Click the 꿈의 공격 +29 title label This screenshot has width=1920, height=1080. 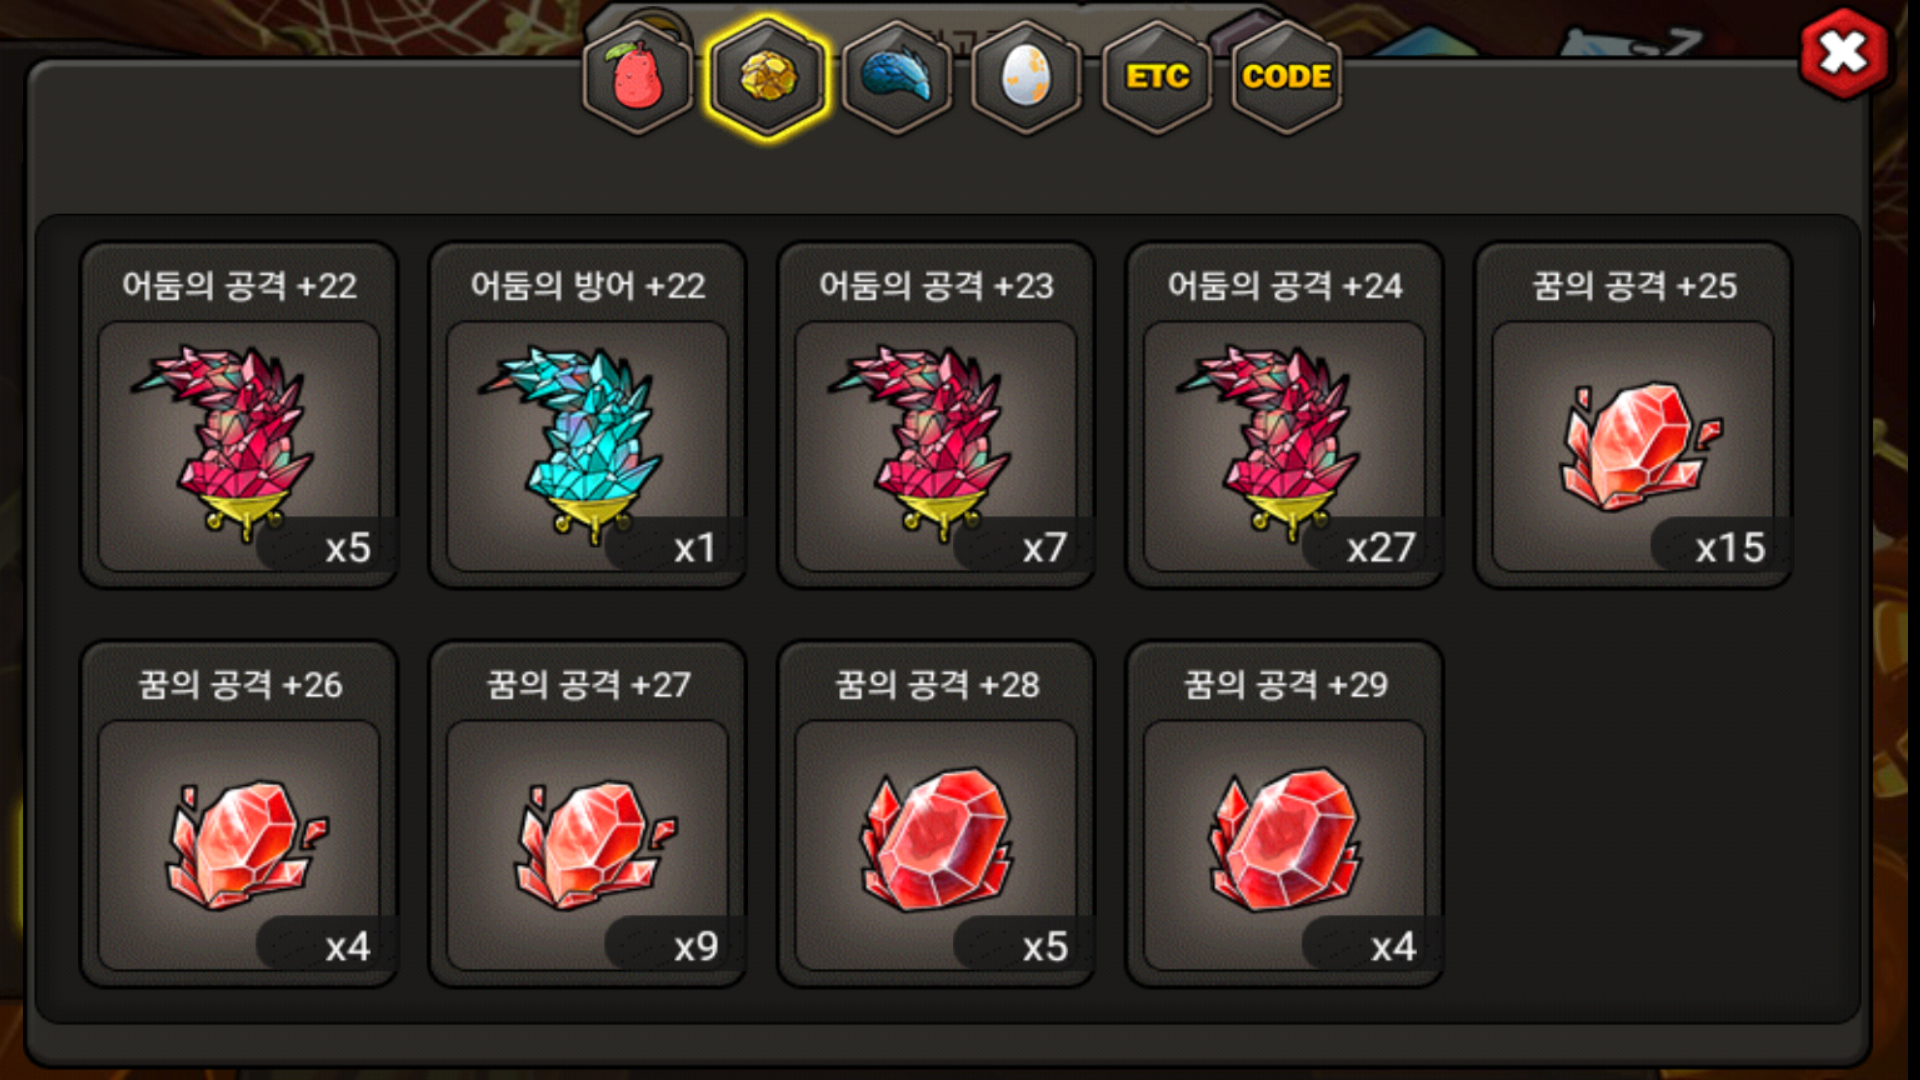click(1285, 685)
